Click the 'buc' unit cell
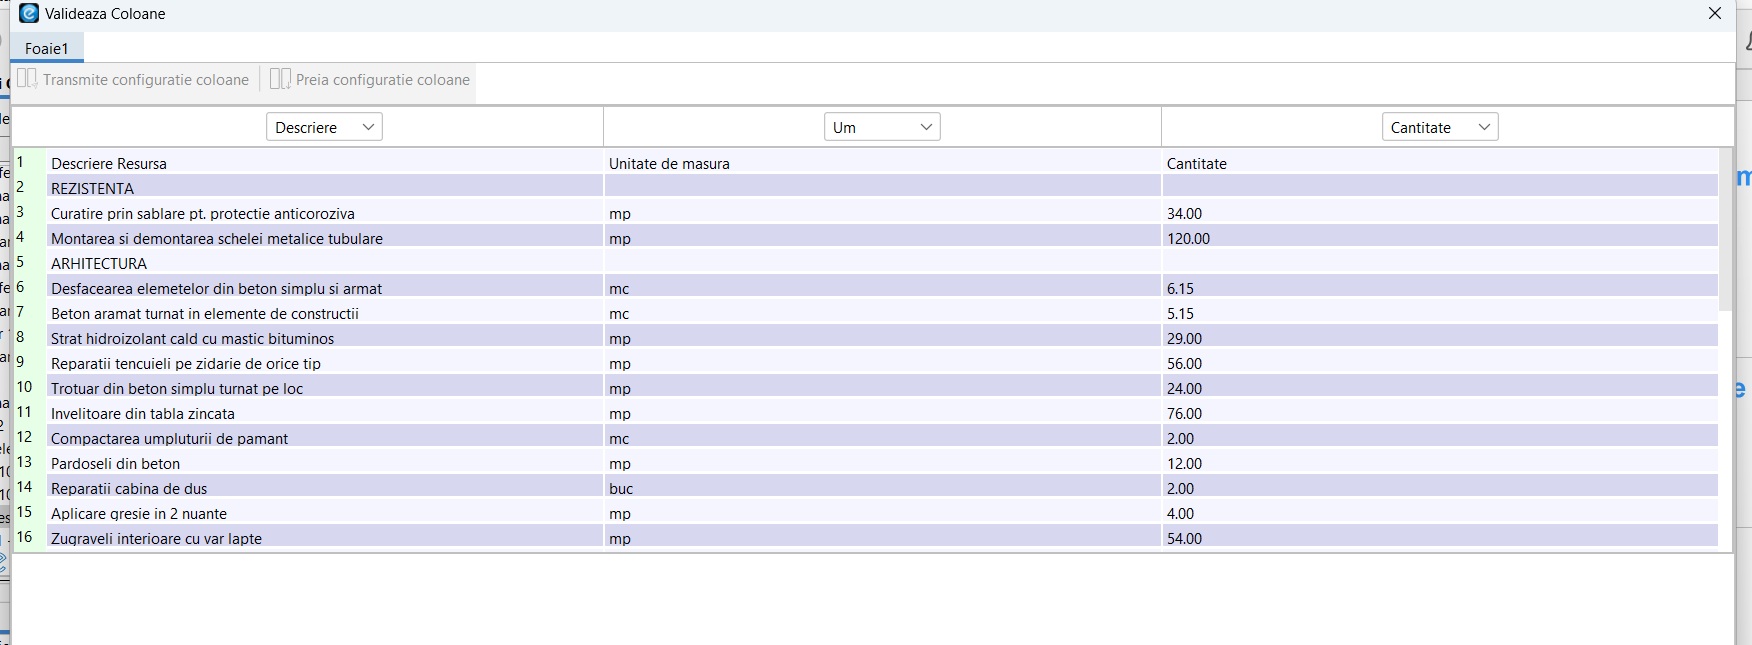Screen dimensions: 1752x645 pyautogui.click(x=883, y=488)
